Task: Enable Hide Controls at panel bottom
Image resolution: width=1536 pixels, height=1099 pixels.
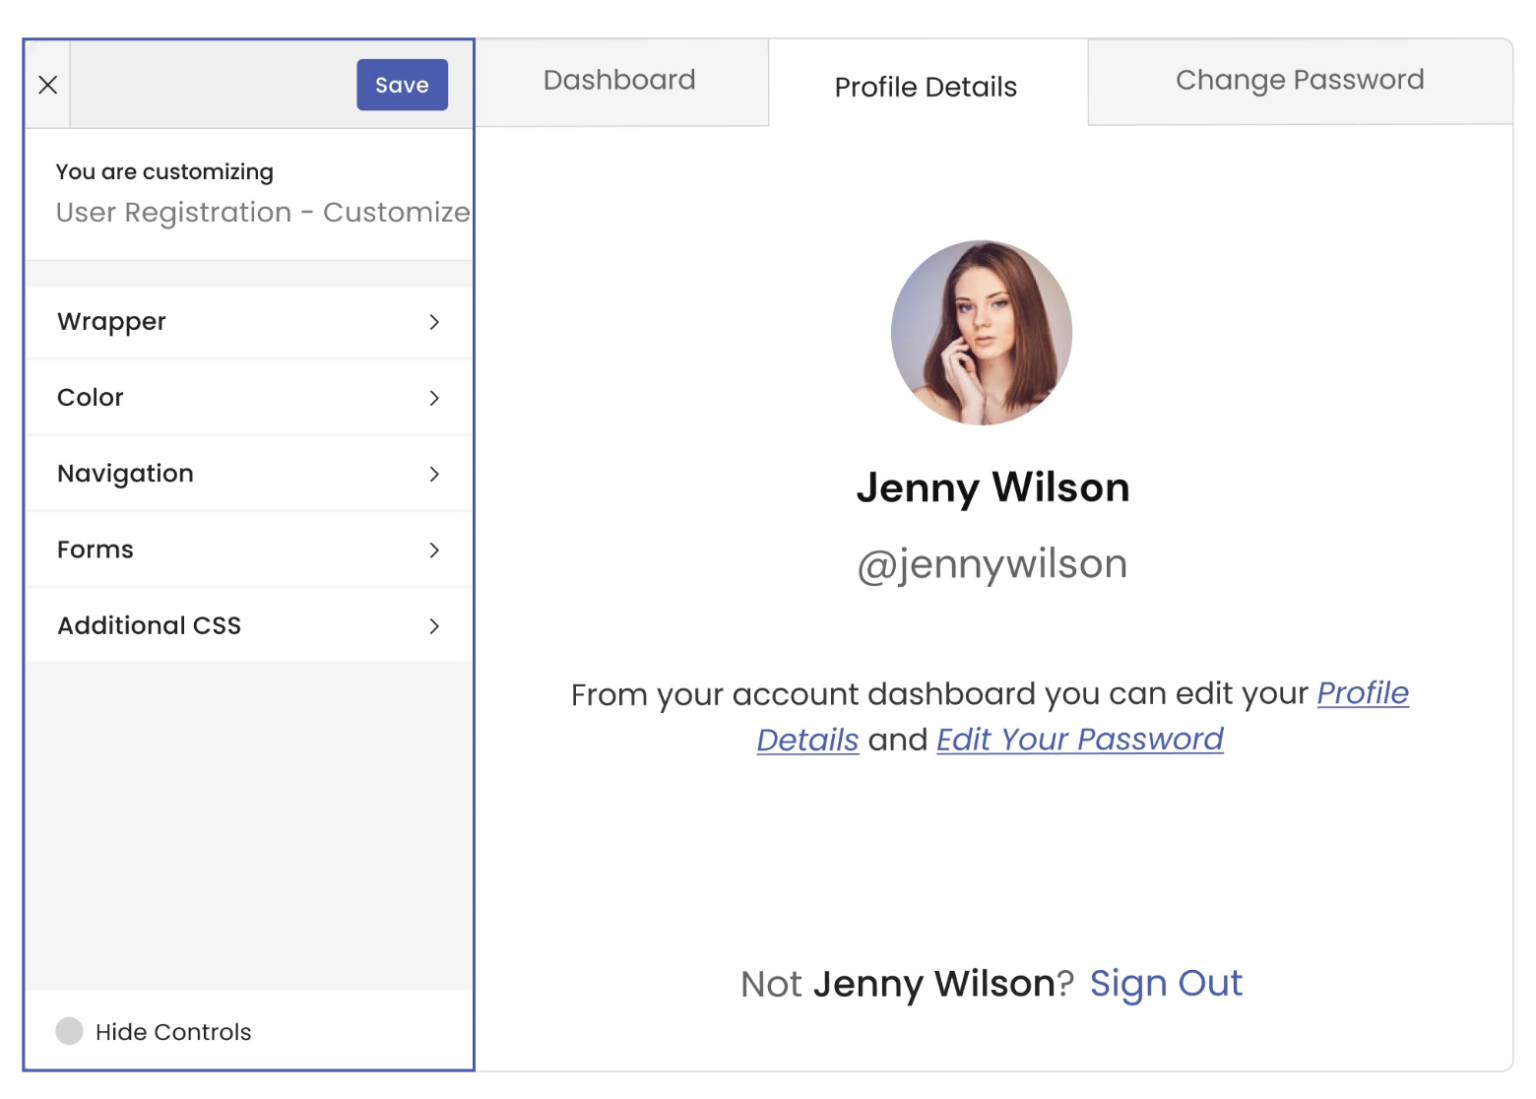Action: point(69,1030)
